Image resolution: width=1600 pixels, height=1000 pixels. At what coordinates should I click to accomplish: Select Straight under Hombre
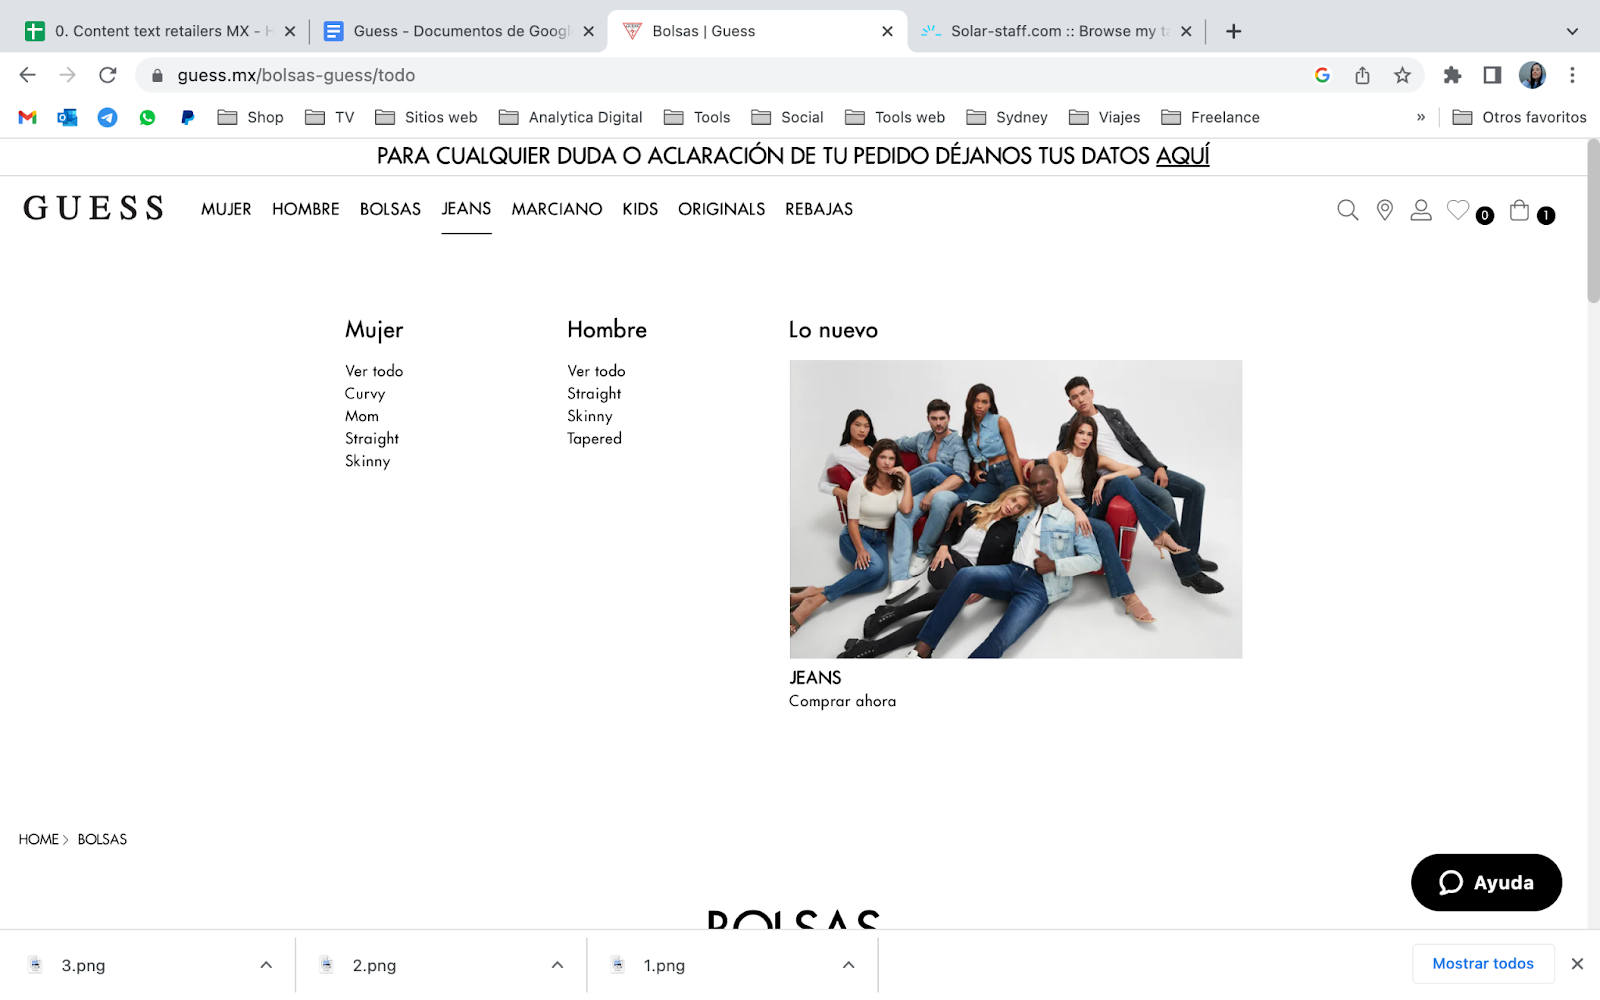pyautogui.click(x=594, y=394)
